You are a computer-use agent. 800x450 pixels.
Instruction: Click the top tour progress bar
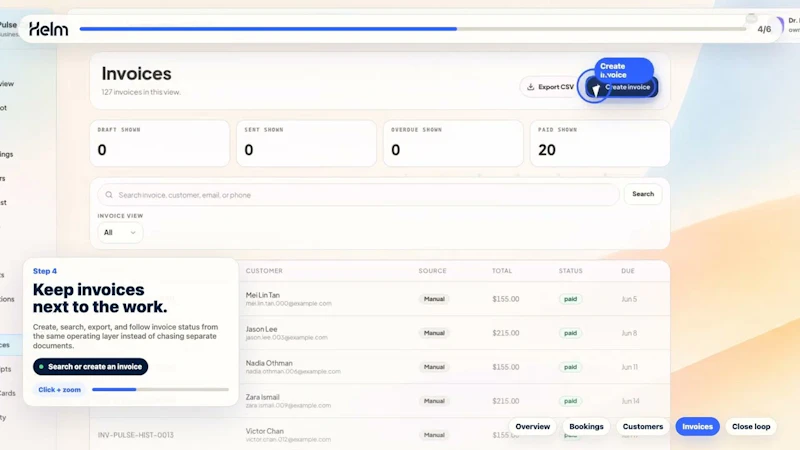pos(413,29)
